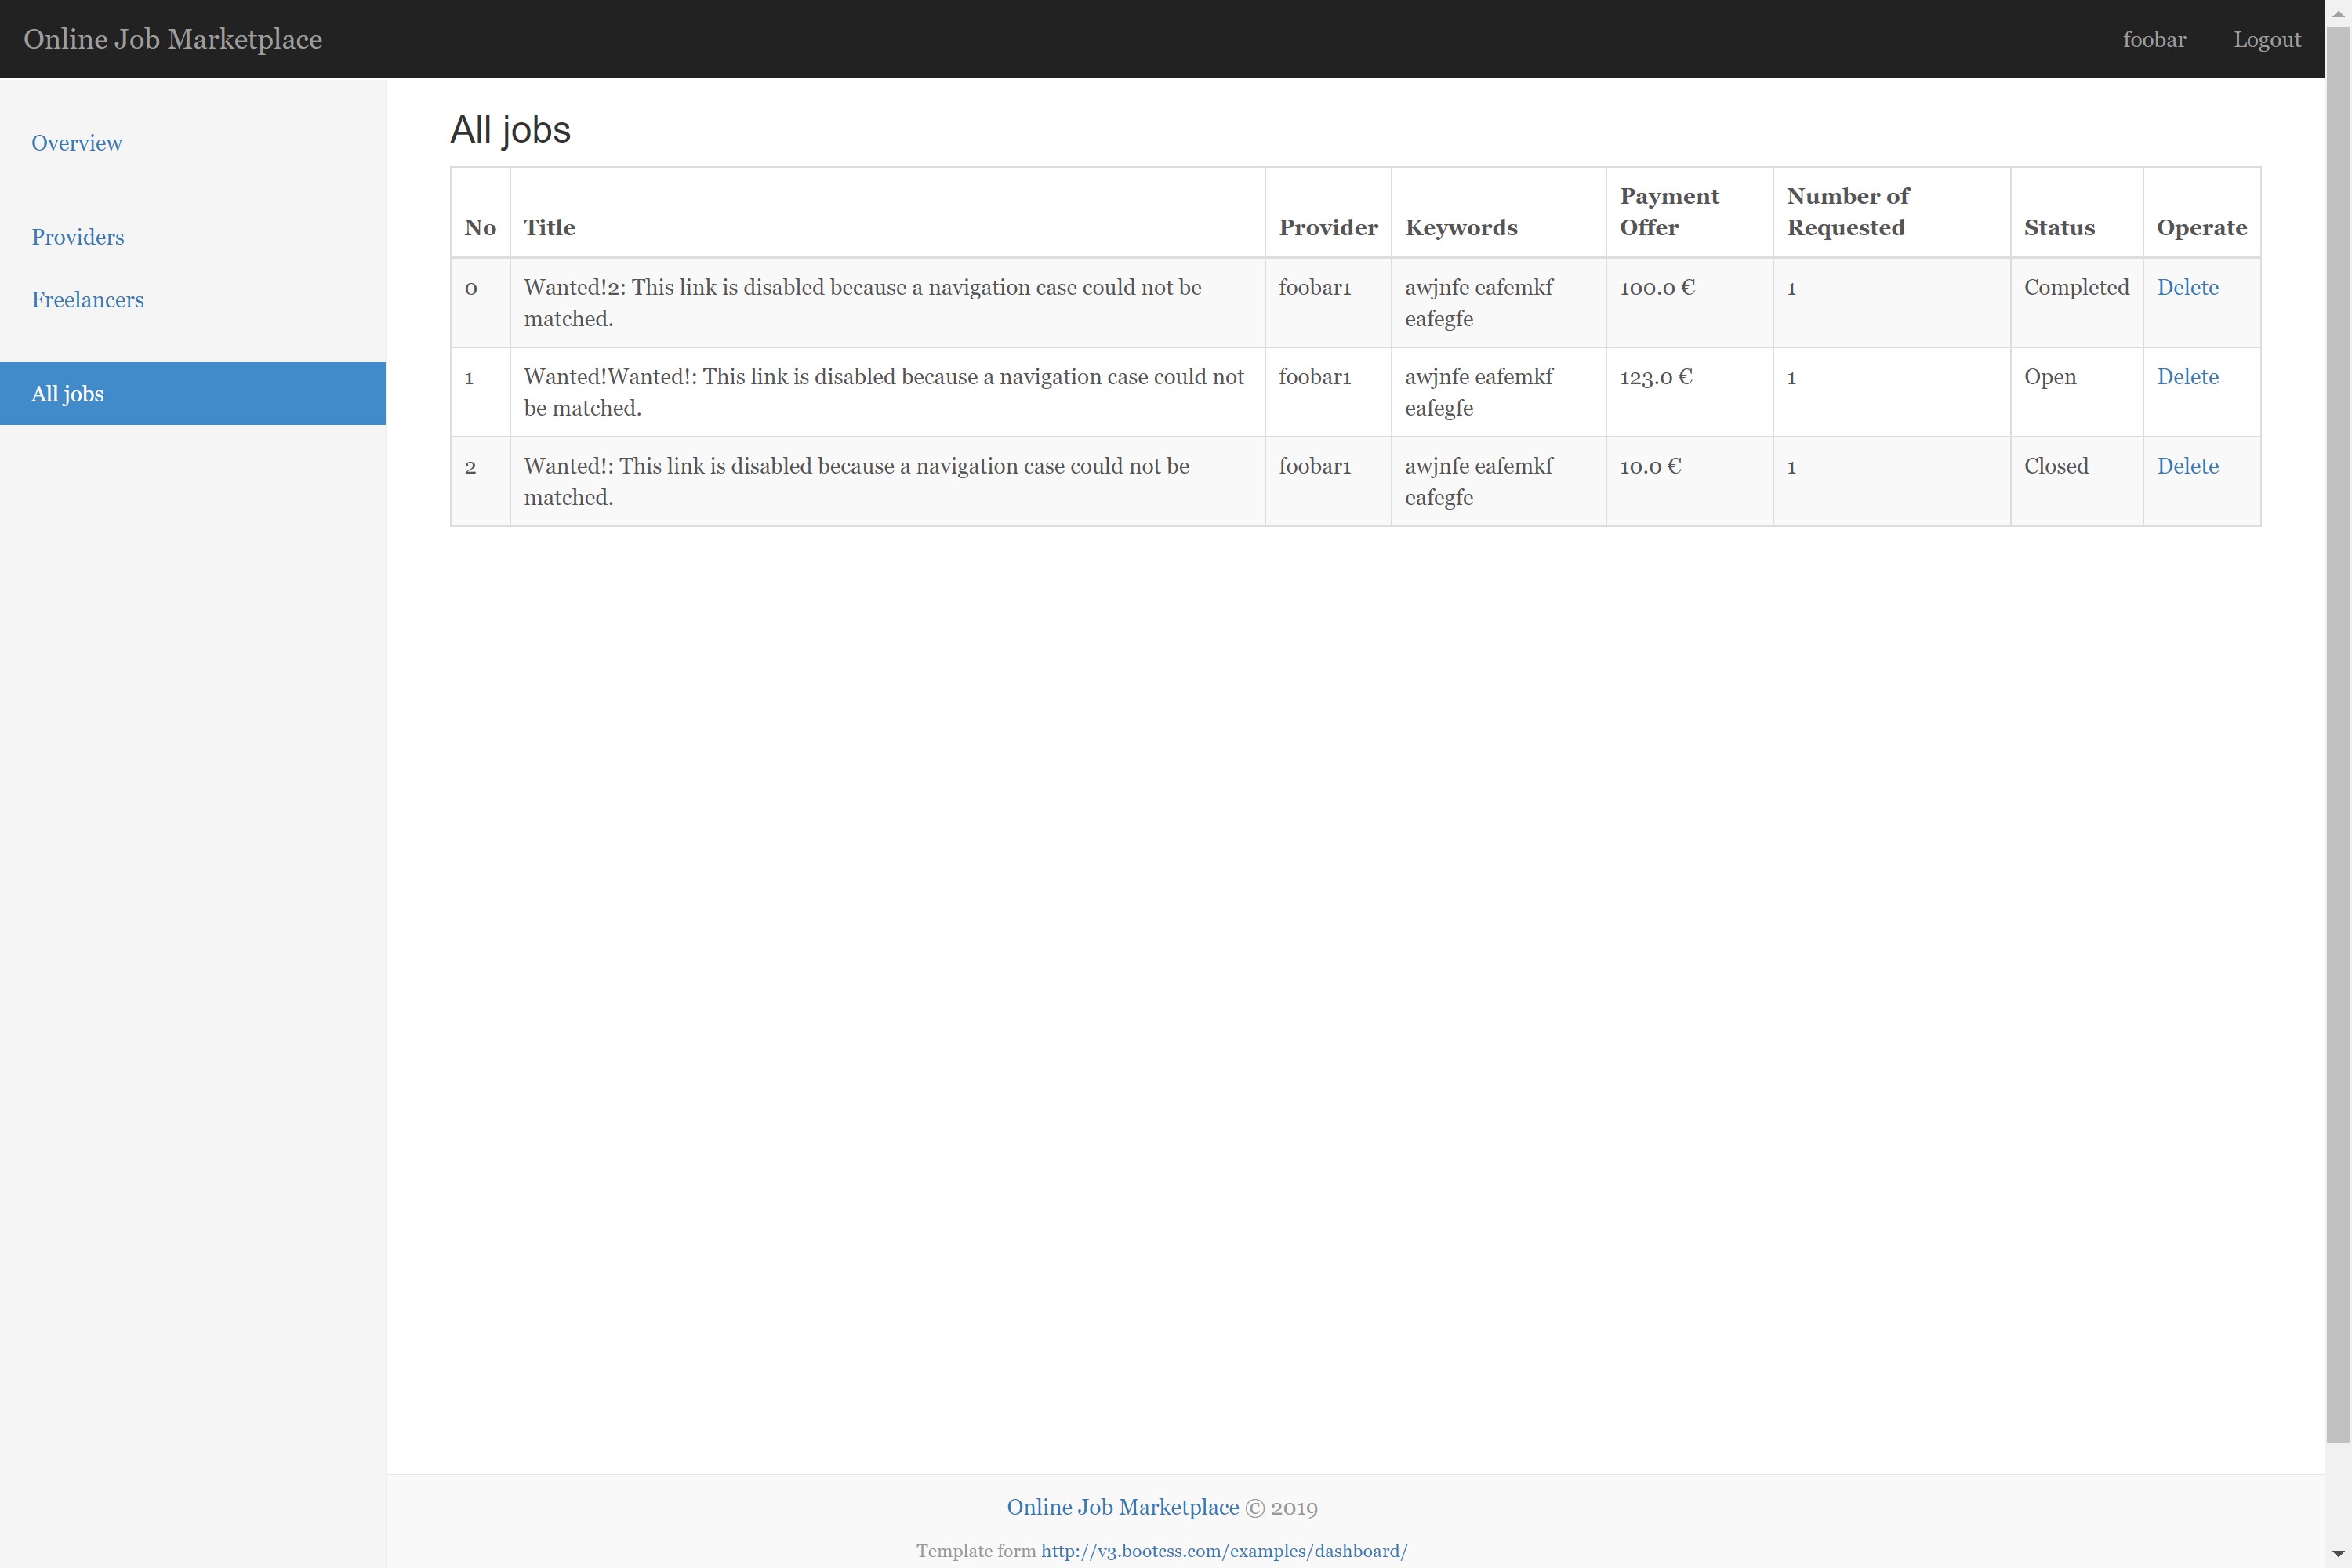2352x1568 pixels.
Task: Delete the Wanted!Wanted! open job
Action: pyautogui.click(x=2187, y=377)
